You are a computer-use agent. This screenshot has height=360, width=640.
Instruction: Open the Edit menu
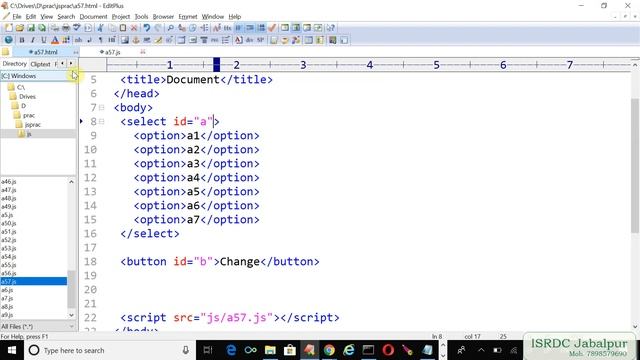click(x=31, y=17)
